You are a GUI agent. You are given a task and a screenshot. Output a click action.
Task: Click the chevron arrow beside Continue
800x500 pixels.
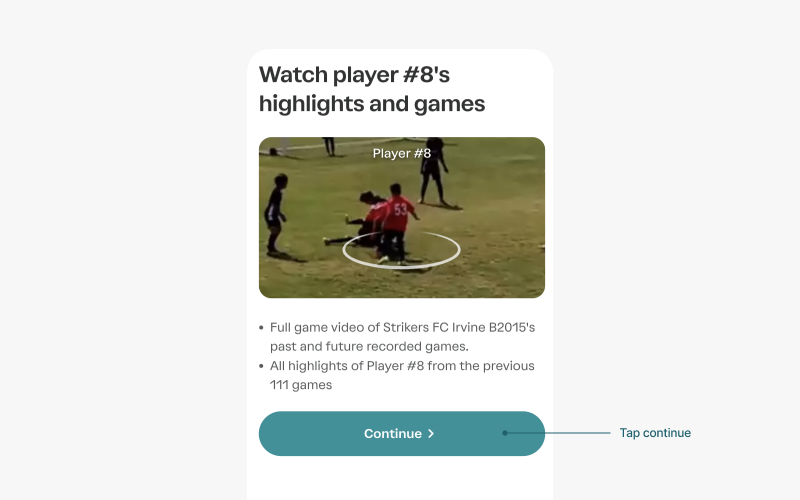pos(431,434)
